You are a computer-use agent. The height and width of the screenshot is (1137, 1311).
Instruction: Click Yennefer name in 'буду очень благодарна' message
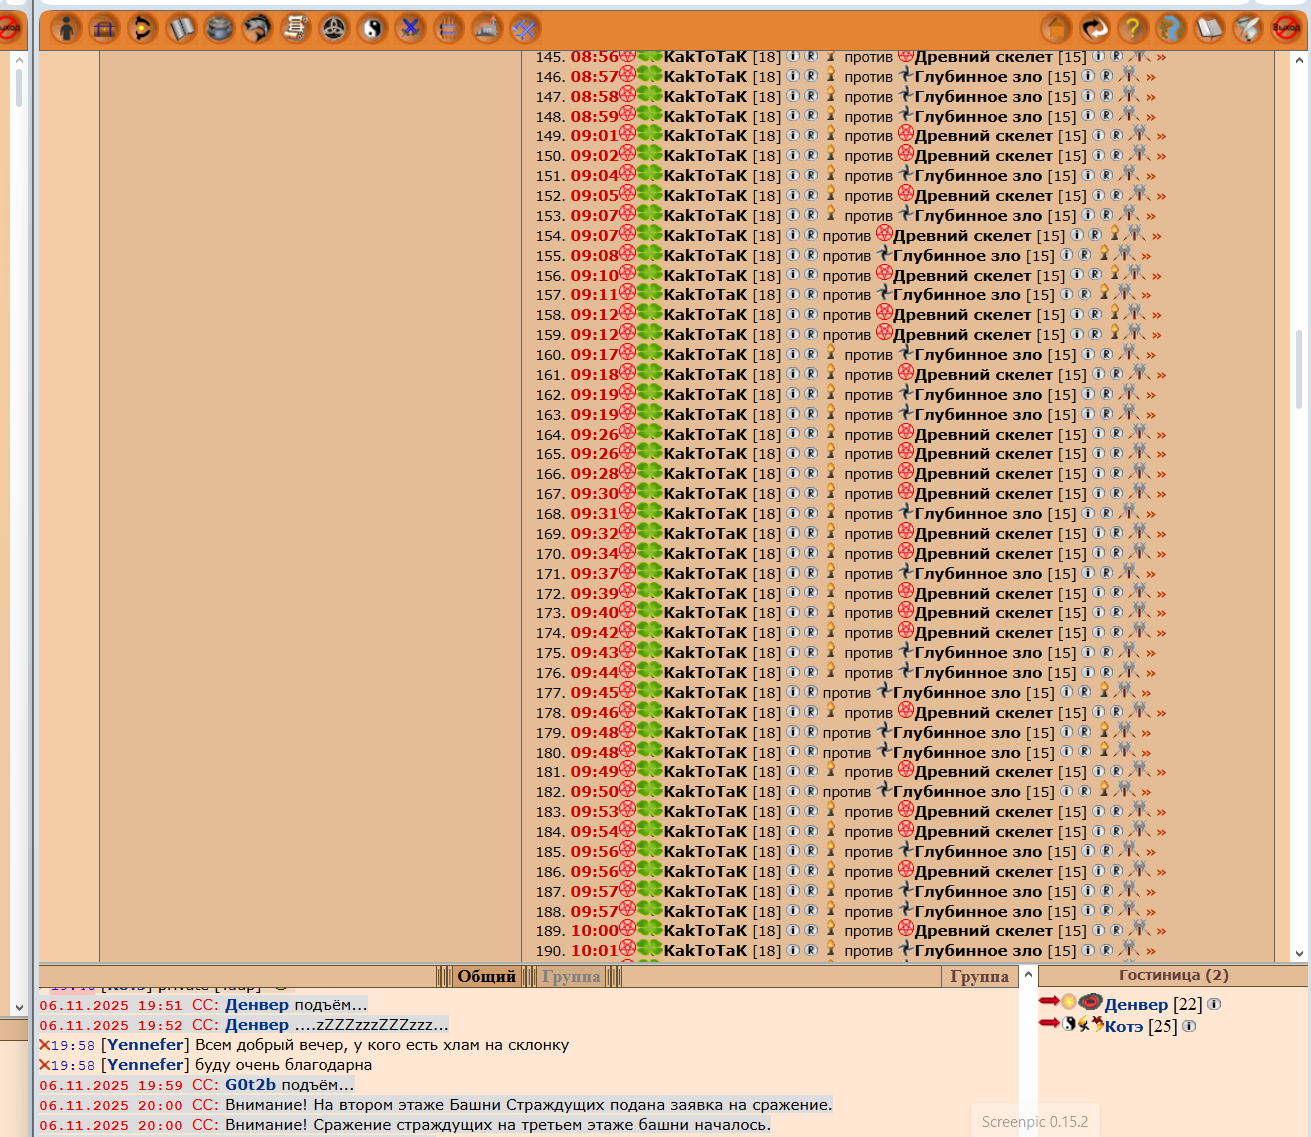(145, 1065)
